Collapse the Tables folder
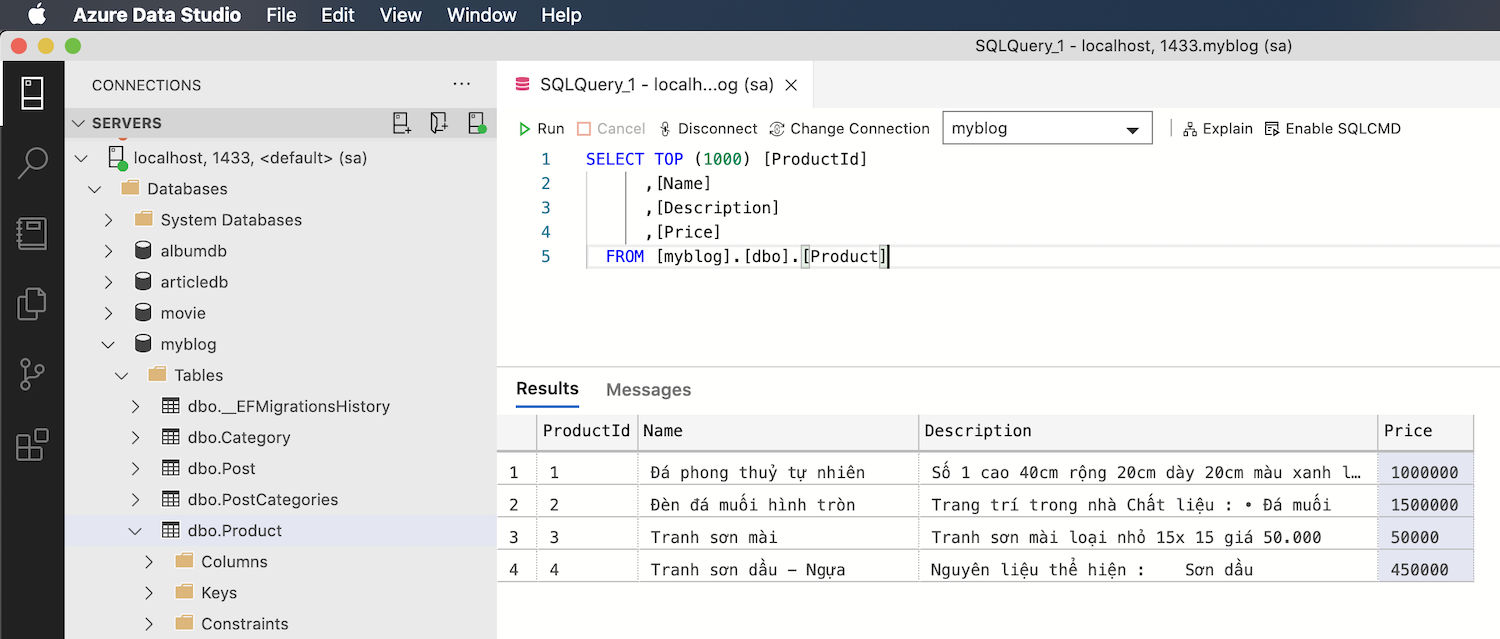Viewport: 1500px width, 639px height. [122, 375]
